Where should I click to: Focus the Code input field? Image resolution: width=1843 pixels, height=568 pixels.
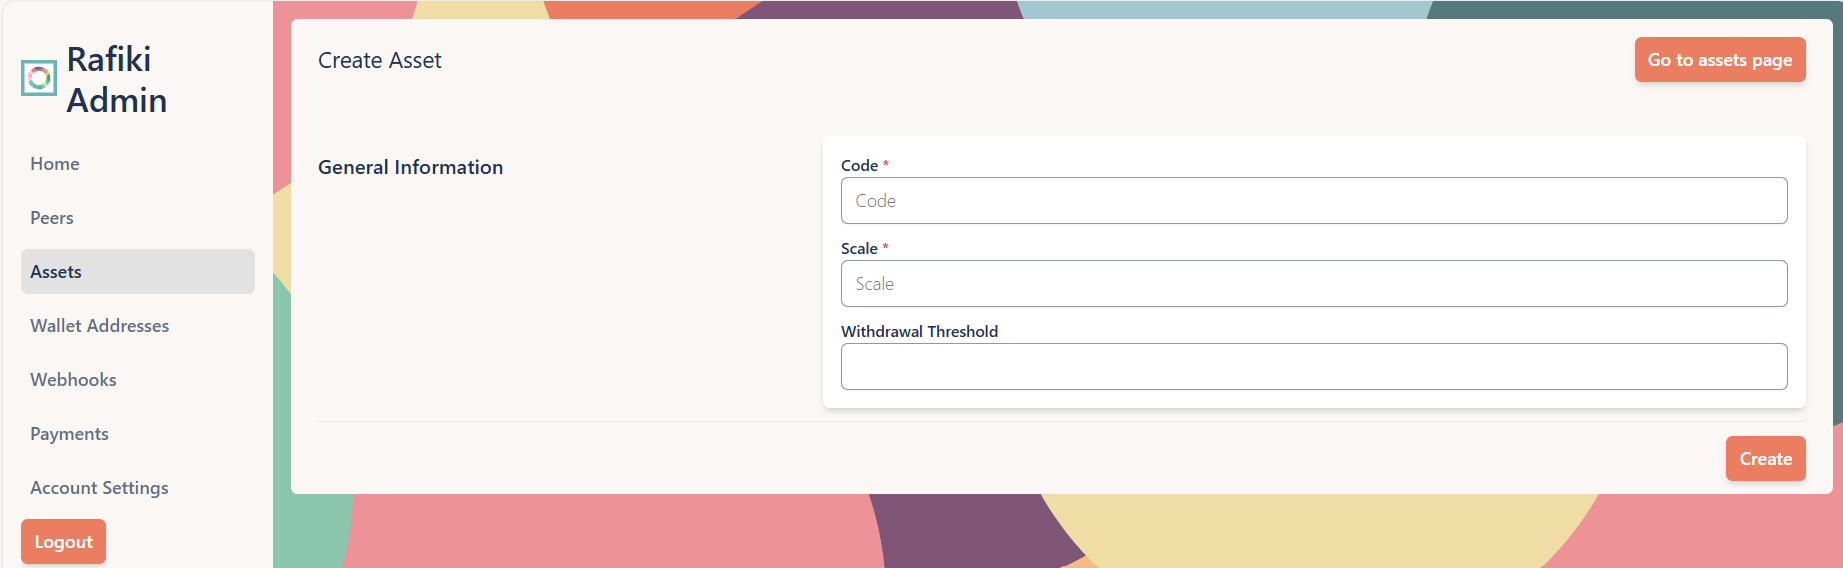1313,201
